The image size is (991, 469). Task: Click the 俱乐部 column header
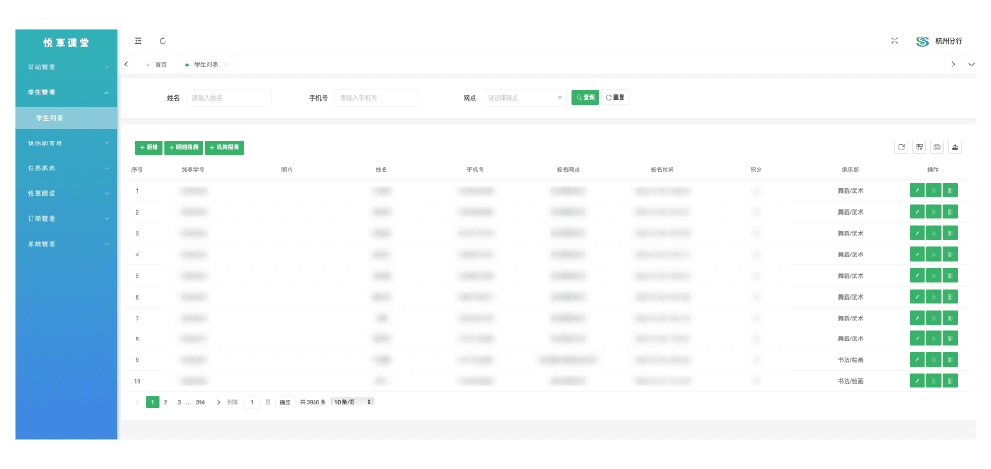pos(849,170)
